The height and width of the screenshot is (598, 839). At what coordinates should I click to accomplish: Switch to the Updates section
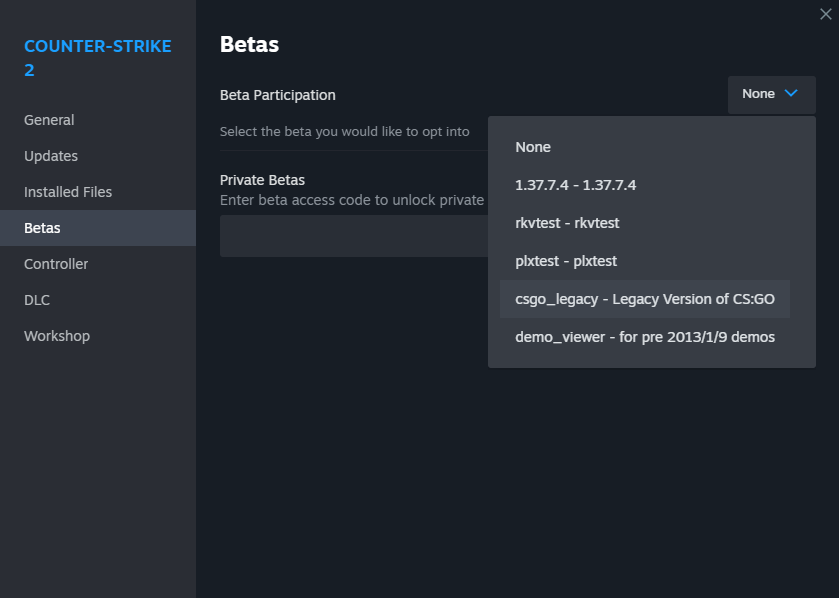tap(51, 156)
